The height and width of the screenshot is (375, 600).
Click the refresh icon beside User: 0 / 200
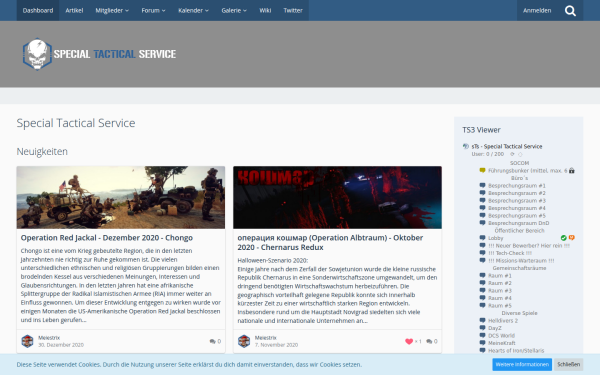click(512, 154)
